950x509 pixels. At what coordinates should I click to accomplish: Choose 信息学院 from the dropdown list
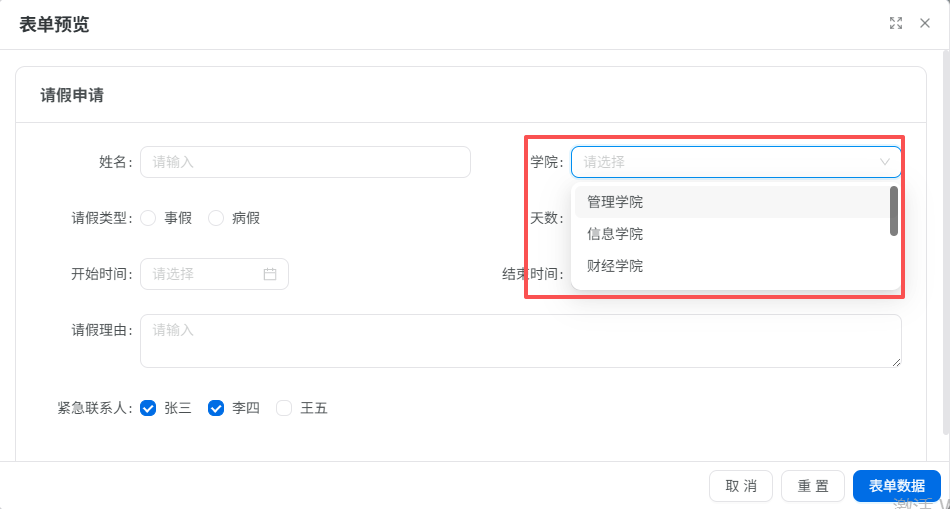[732, 234]
